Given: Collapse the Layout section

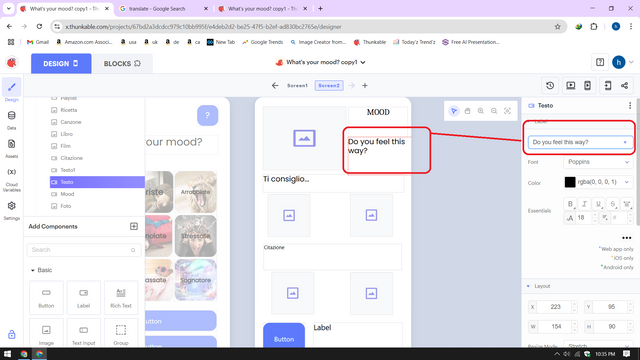Looking at the screenshot, I should click(528, 286).
